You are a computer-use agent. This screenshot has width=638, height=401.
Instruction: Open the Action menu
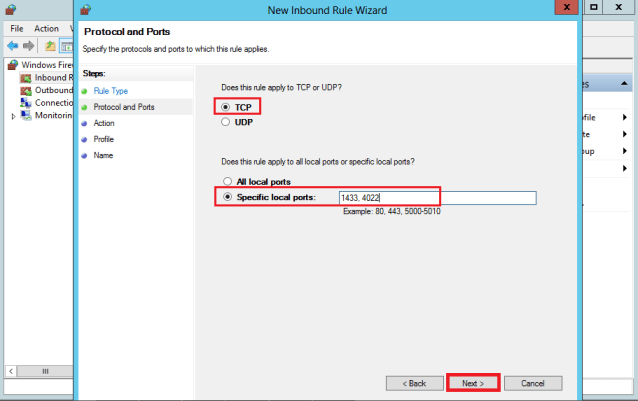[46, 28]
